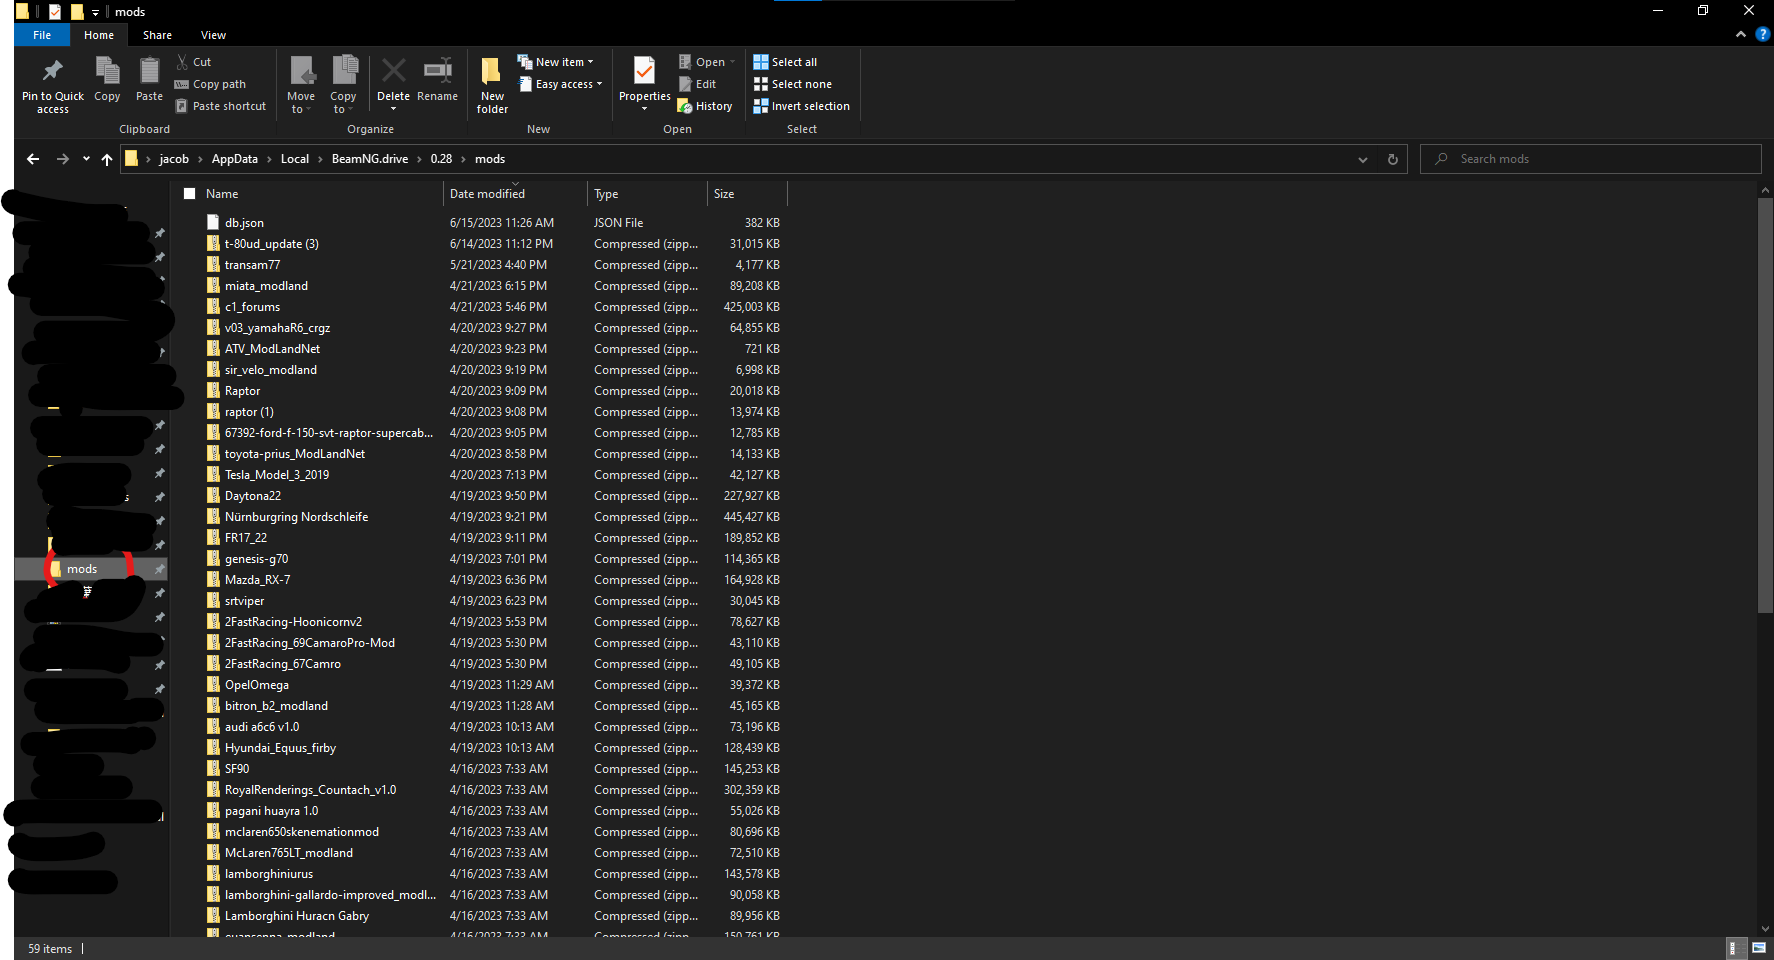Click Select all in ribbon
The width and height of the screenshot is (1774, 960).
point(786,62)
